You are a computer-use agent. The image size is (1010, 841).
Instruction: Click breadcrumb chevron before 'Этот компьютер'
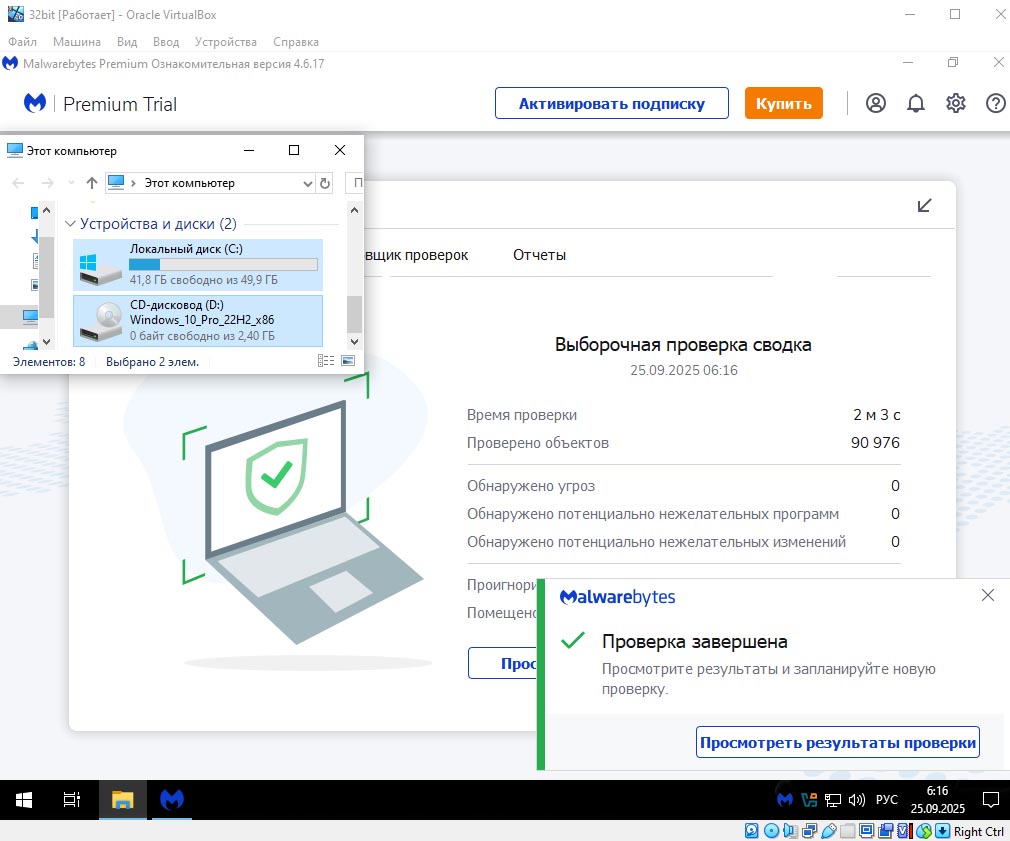(x=133, y=184)
